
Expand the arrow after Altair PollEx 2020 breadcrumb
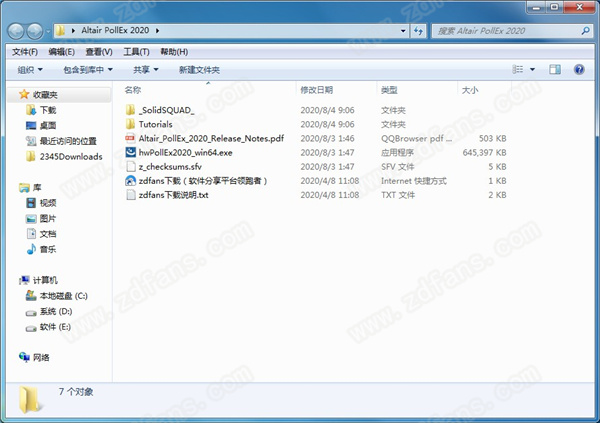pos(157,31)
